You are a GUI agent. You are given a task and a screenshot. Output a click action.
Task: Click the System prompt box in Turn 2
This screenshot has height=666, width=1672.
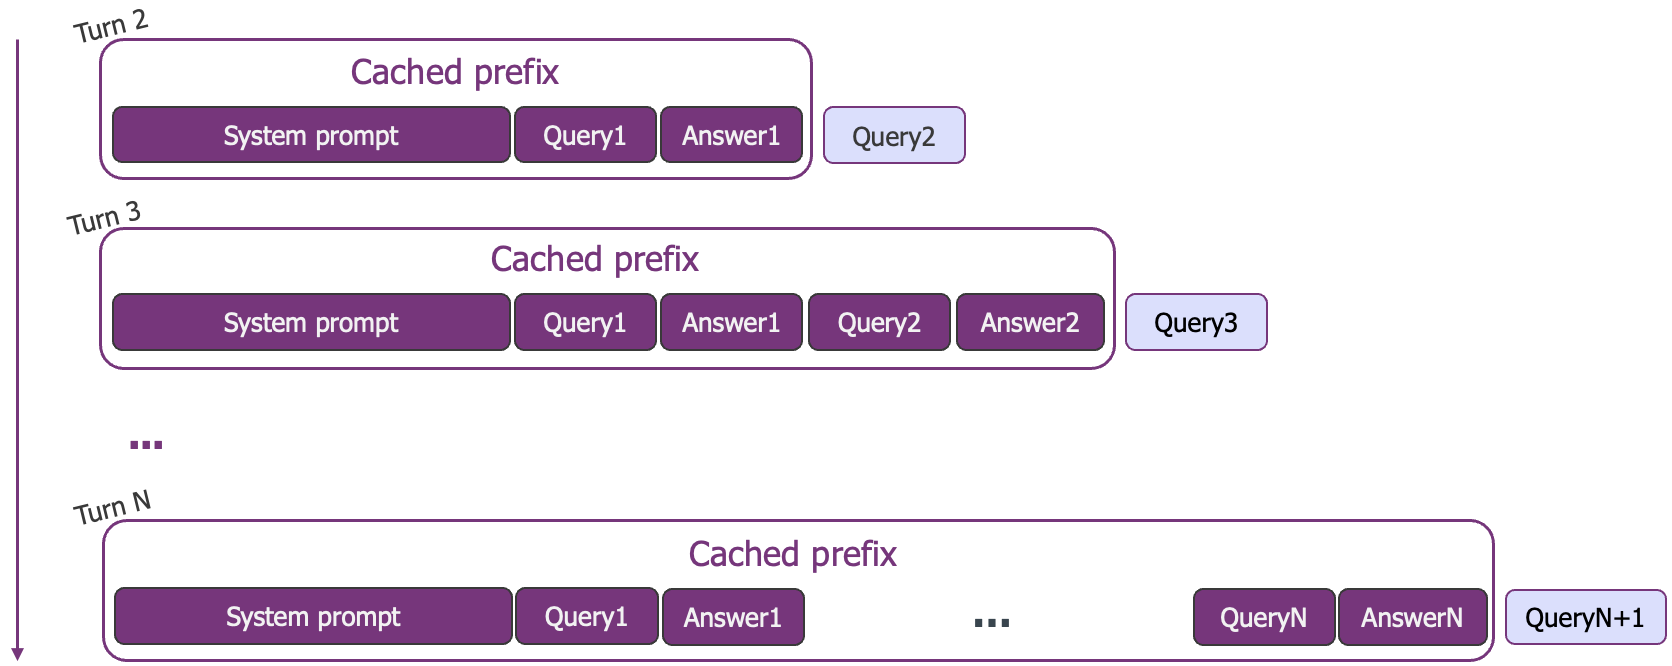311,135
